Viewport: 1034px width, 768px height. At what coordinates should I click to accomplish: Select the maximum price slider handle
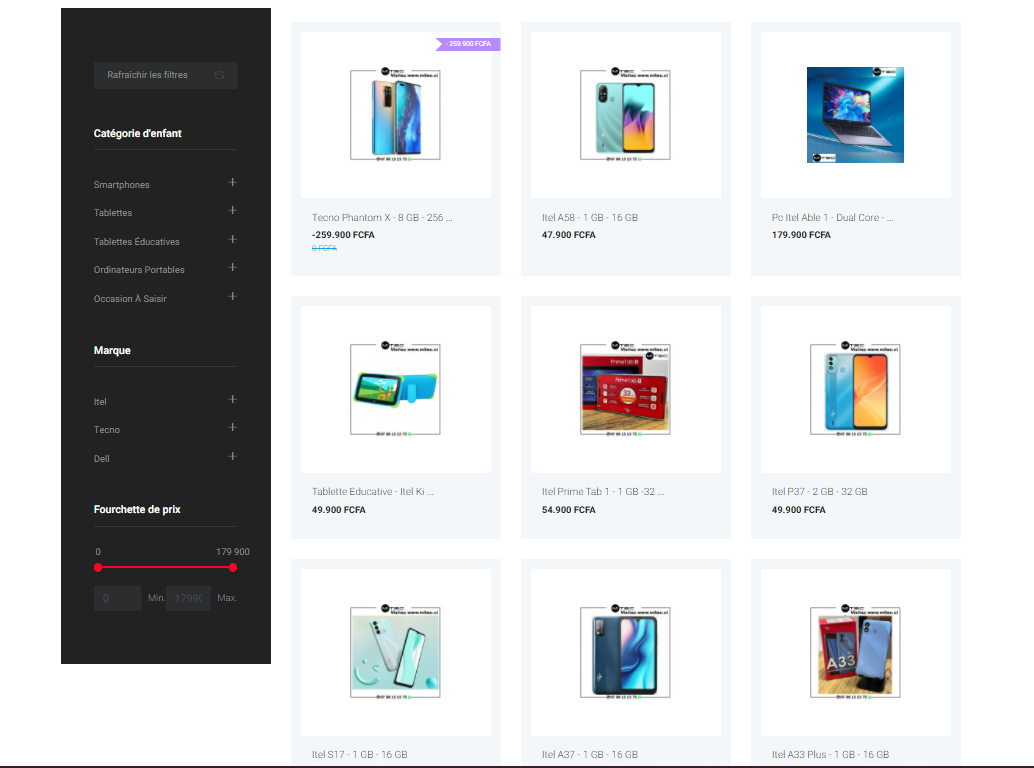233,567
